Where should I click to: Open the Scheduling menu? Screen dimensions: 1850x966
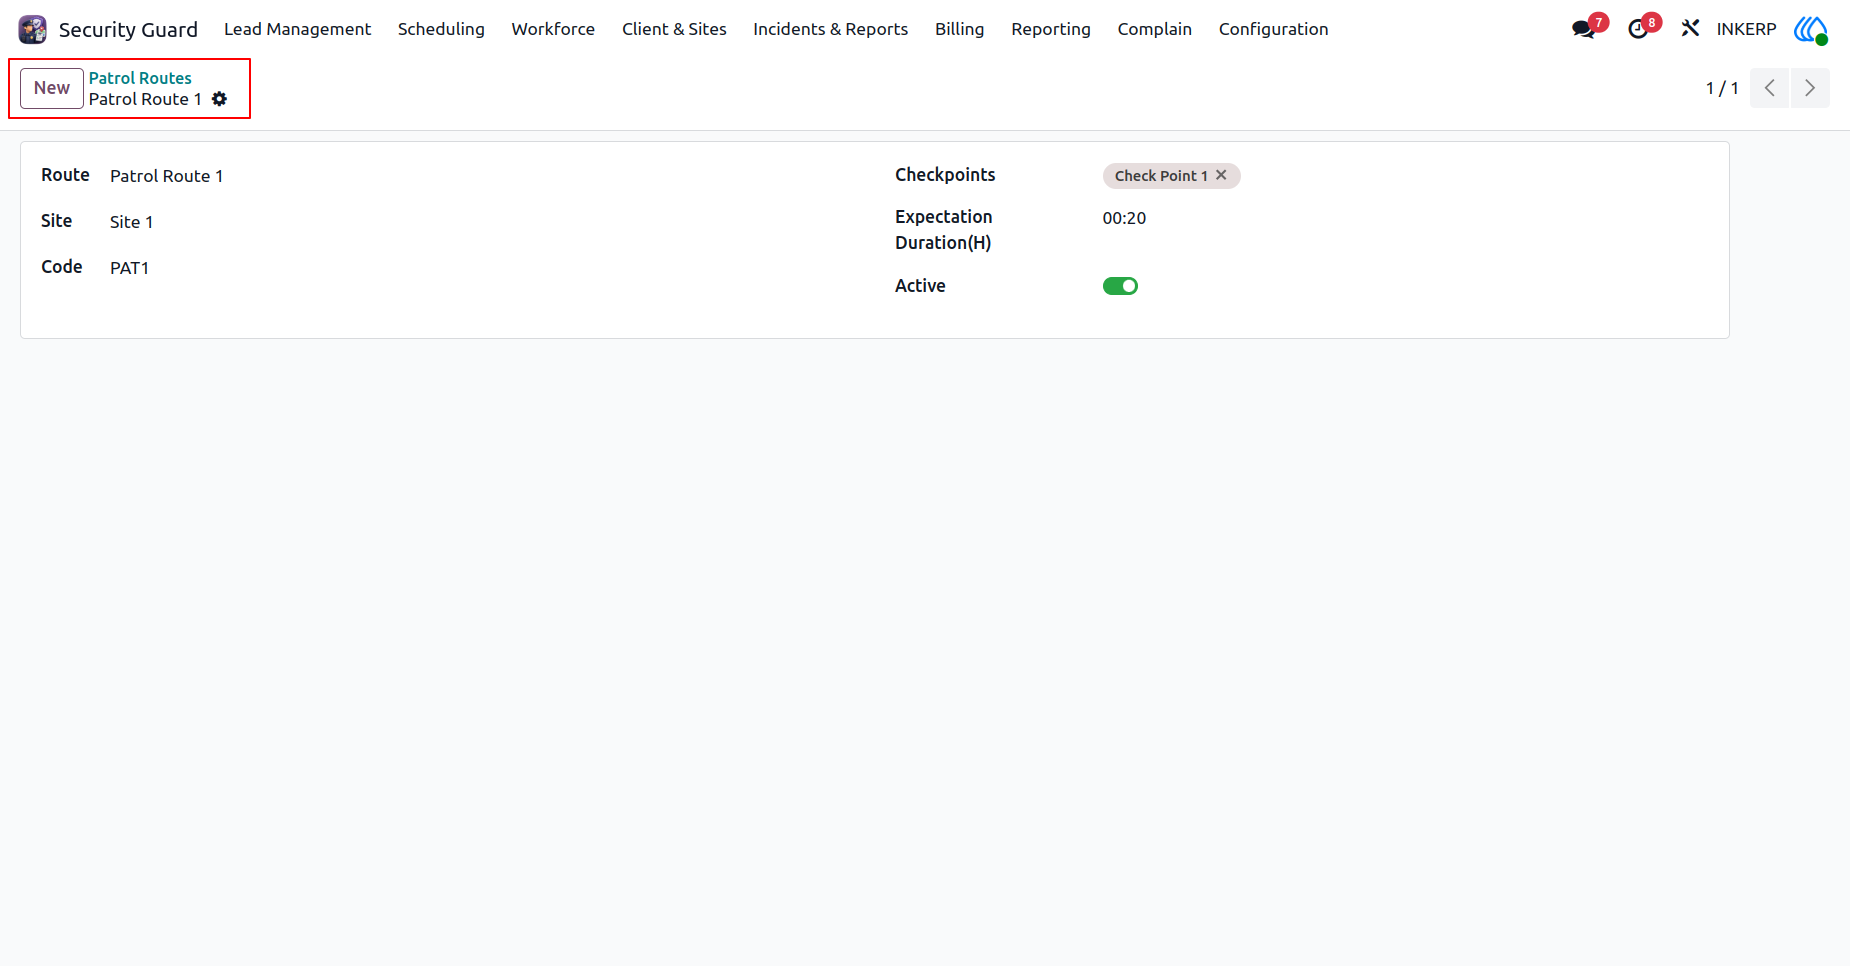point(441,29)
